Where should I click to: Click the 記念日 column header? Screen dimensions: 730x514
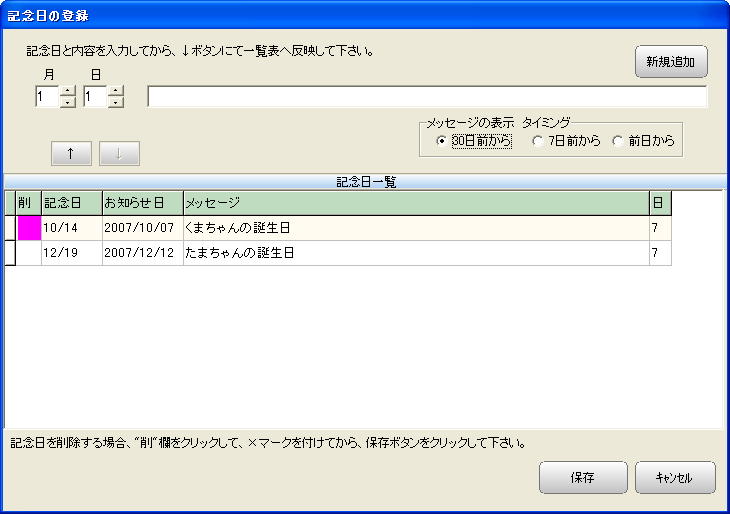click(x=71, y=203)
